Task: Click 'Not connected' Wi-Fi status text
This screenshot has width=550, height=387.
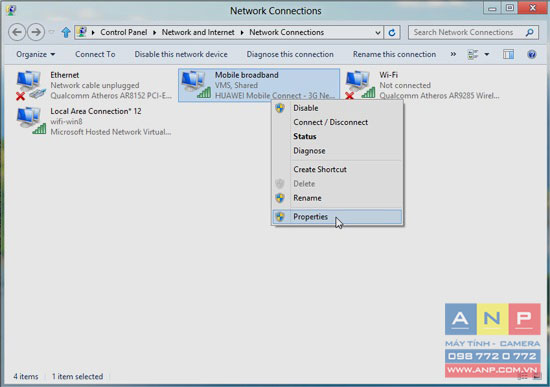Action: (x=405, y=85)
